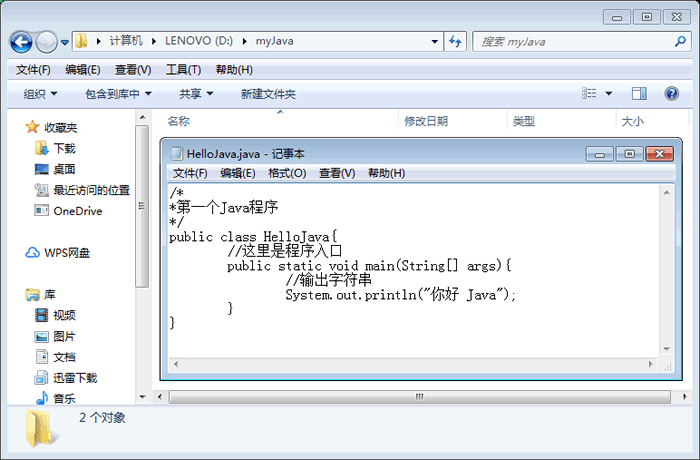
Task: Select WPS网盘 cloud icon in sidebar
Action: point(66,253)
